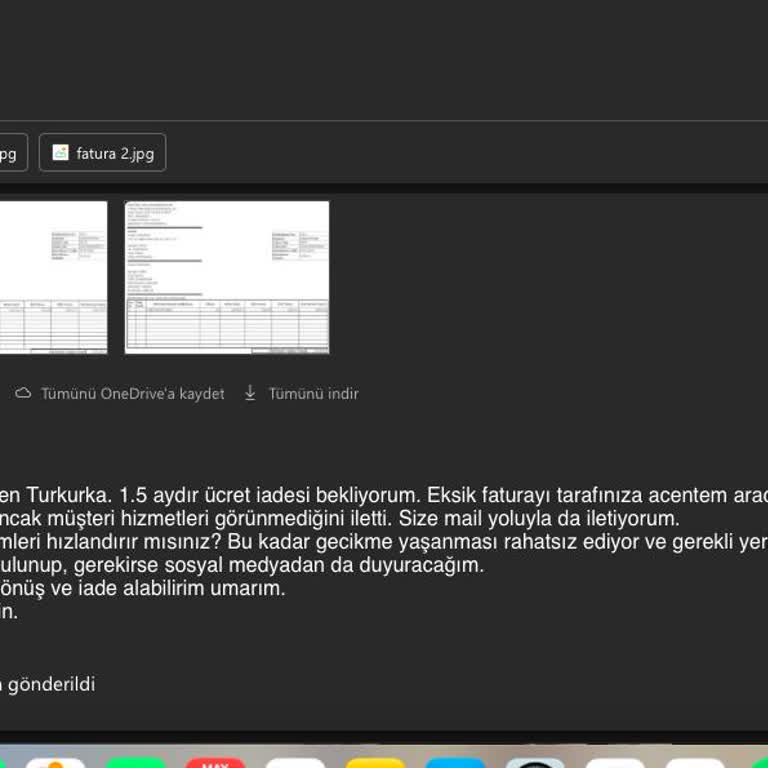
Task: Open the partially visible left invoice thumbnail
Action: pyautogui.click(x=53, y=277)
